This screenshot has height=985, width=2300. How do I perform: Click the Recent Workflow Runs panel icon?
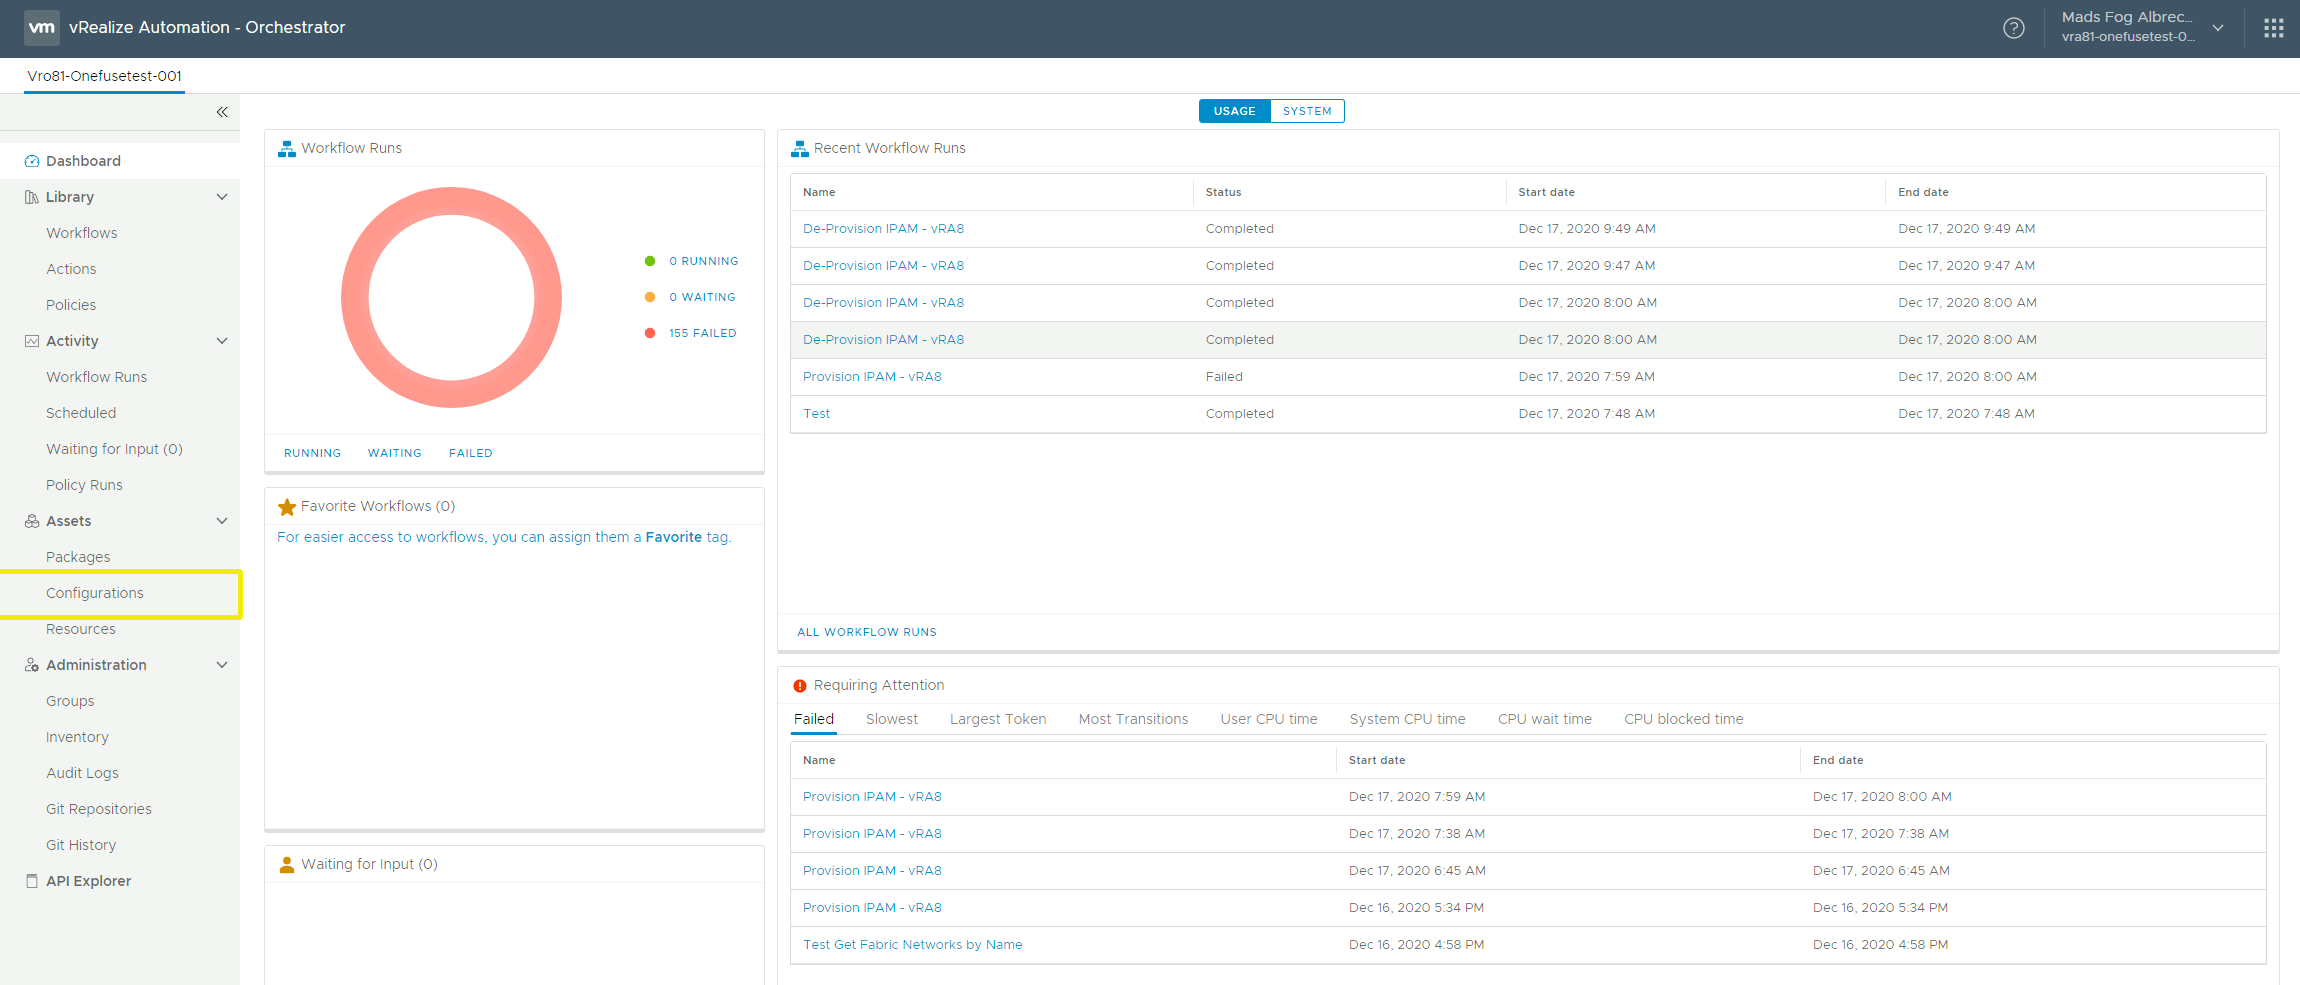tap(800, 149)
